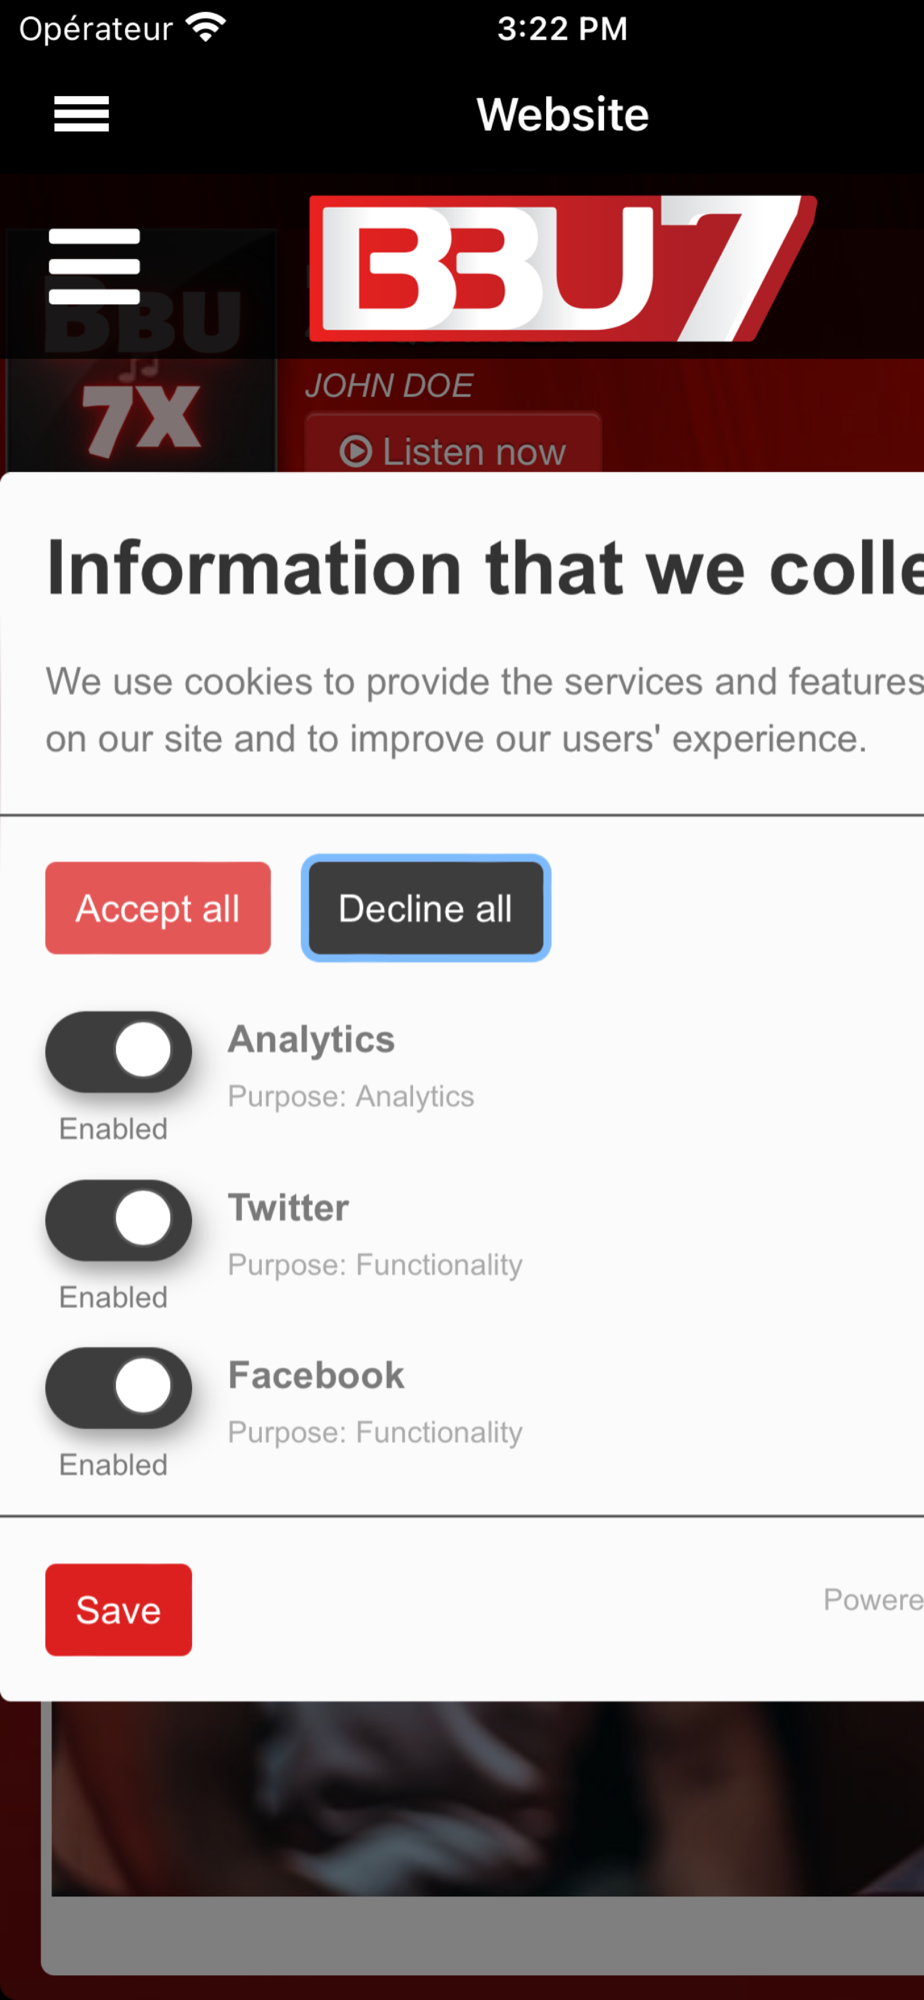Click the JOHN DOE artist name
This screenshot has width=924, height=2000.
pyautogui.click(x=389, y=386)
